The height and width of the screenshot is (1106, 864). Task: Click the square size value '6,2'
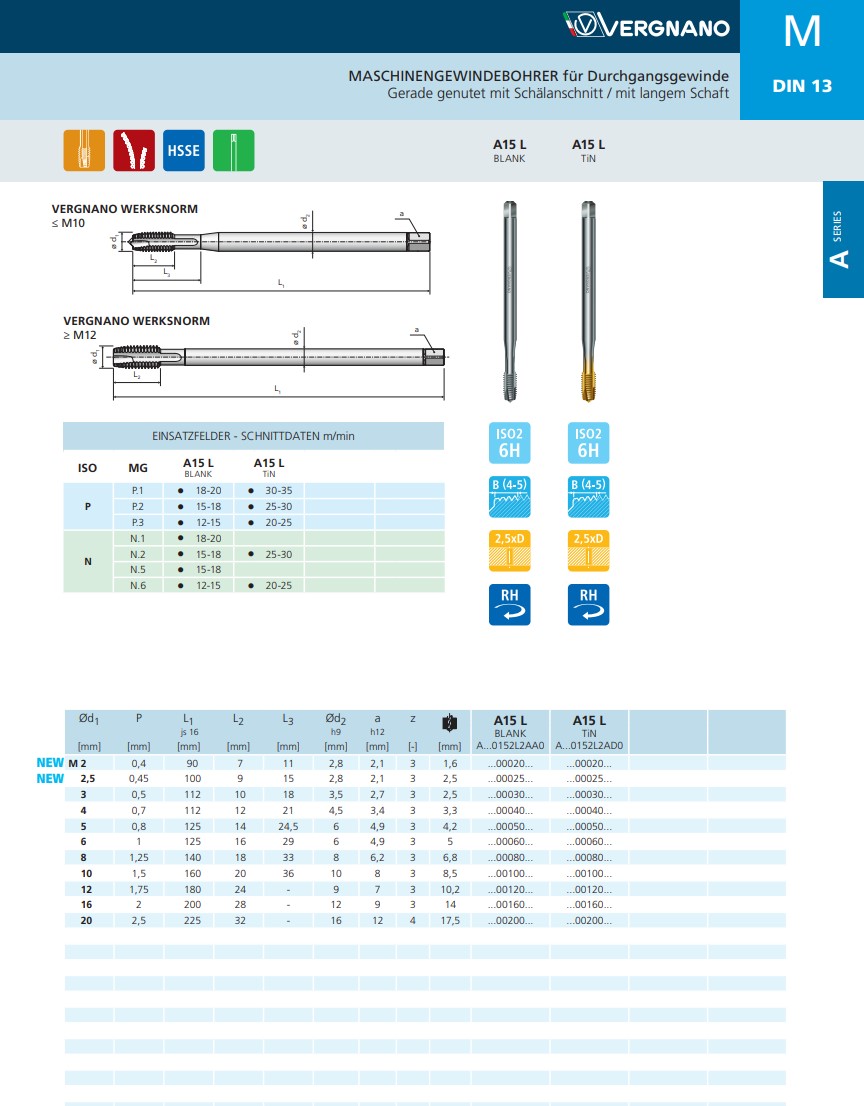click(x=377, y=858)
